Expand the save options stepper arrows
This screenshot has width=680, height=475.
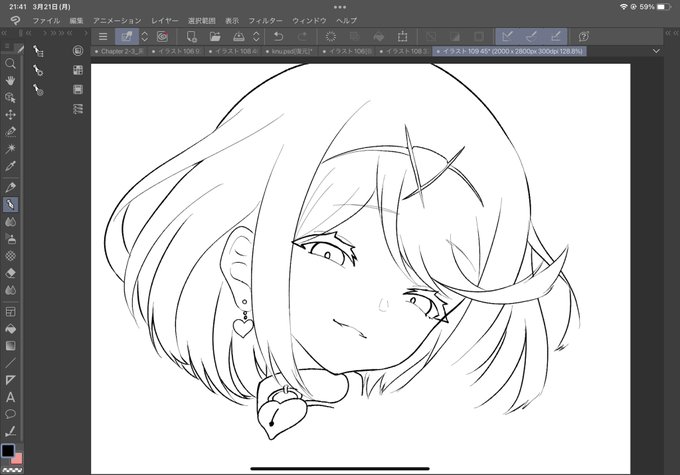tap(256, 36)
